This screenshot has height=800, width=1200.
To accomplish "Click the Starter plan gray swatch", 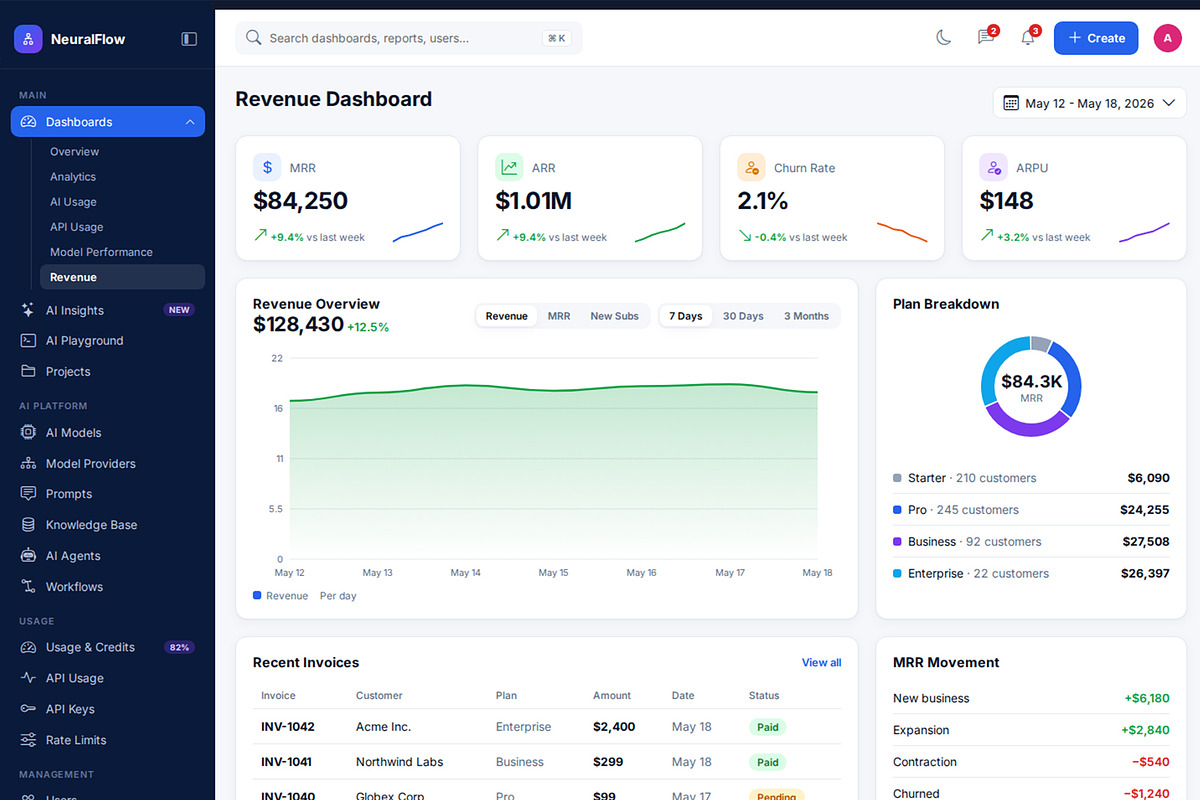I will point(897,478).
